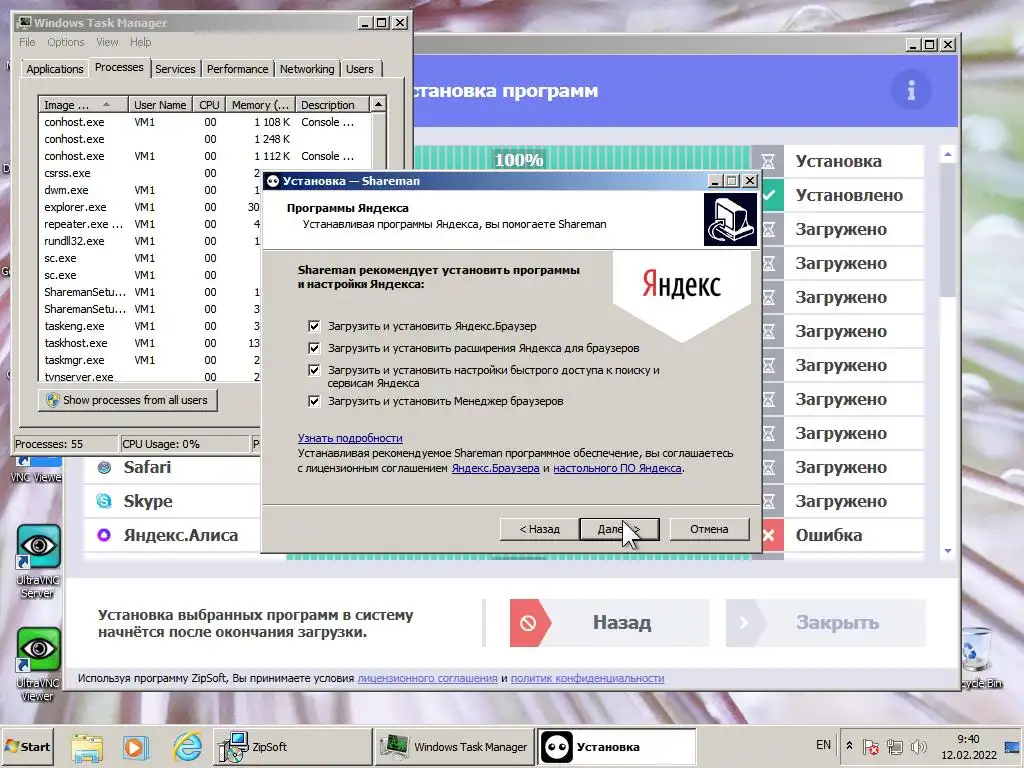Select explorer.exe process row
The image size is (1024, 768).
pyautogui.click(x=150, y=207)
